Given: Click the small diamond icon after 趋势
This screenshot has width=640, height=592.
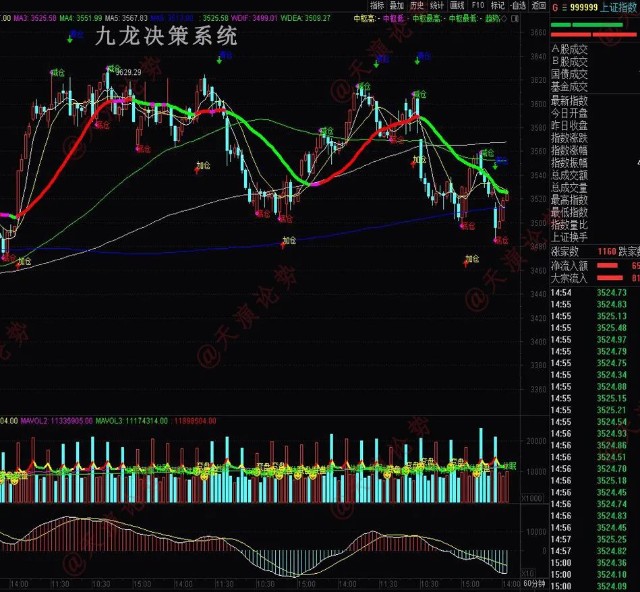Looking at the screenshot, I should click(x=504, y=19).
